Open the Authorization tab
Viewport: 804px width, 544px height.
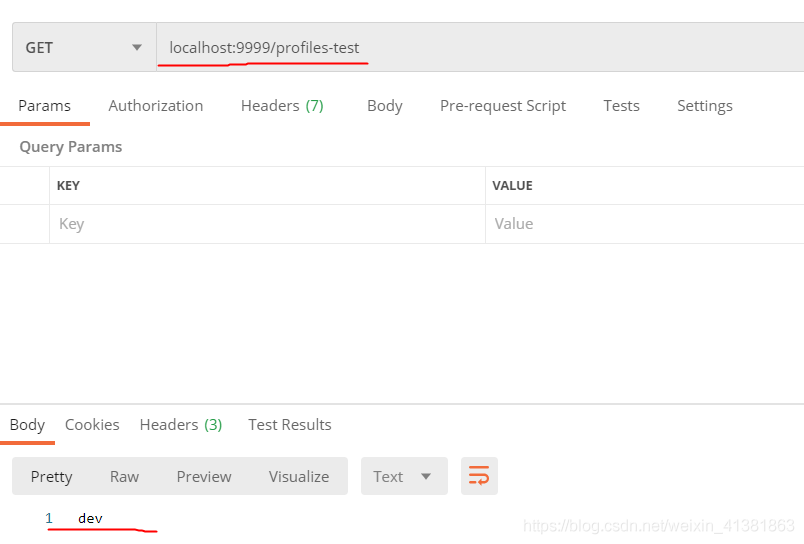pyautogui.click(x=156, y=106)
